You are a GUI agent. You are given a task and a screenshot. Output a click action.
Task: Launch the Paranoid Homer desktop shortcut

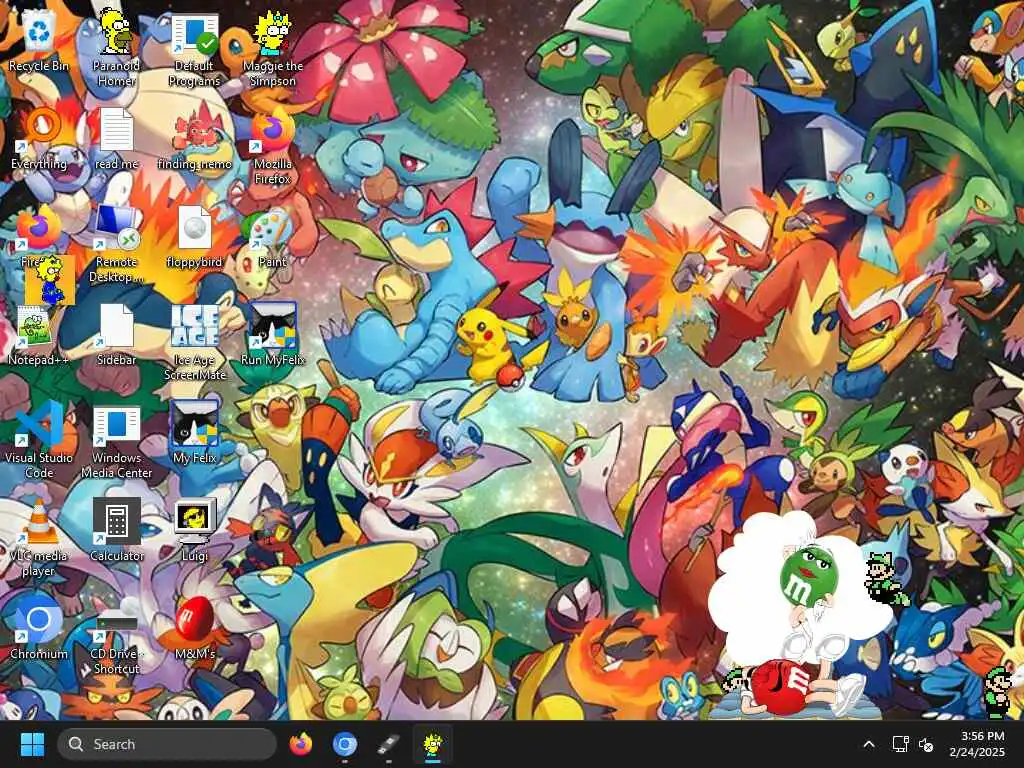[x=116, y=47]
